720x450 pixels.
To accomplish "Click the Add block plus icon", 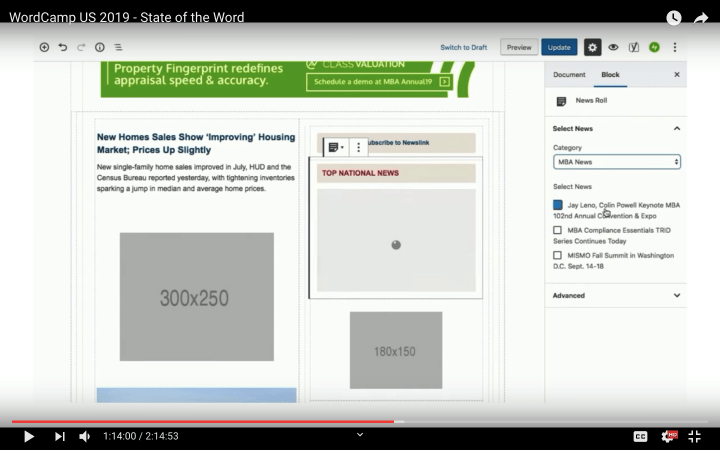I will tap(44, 47).
